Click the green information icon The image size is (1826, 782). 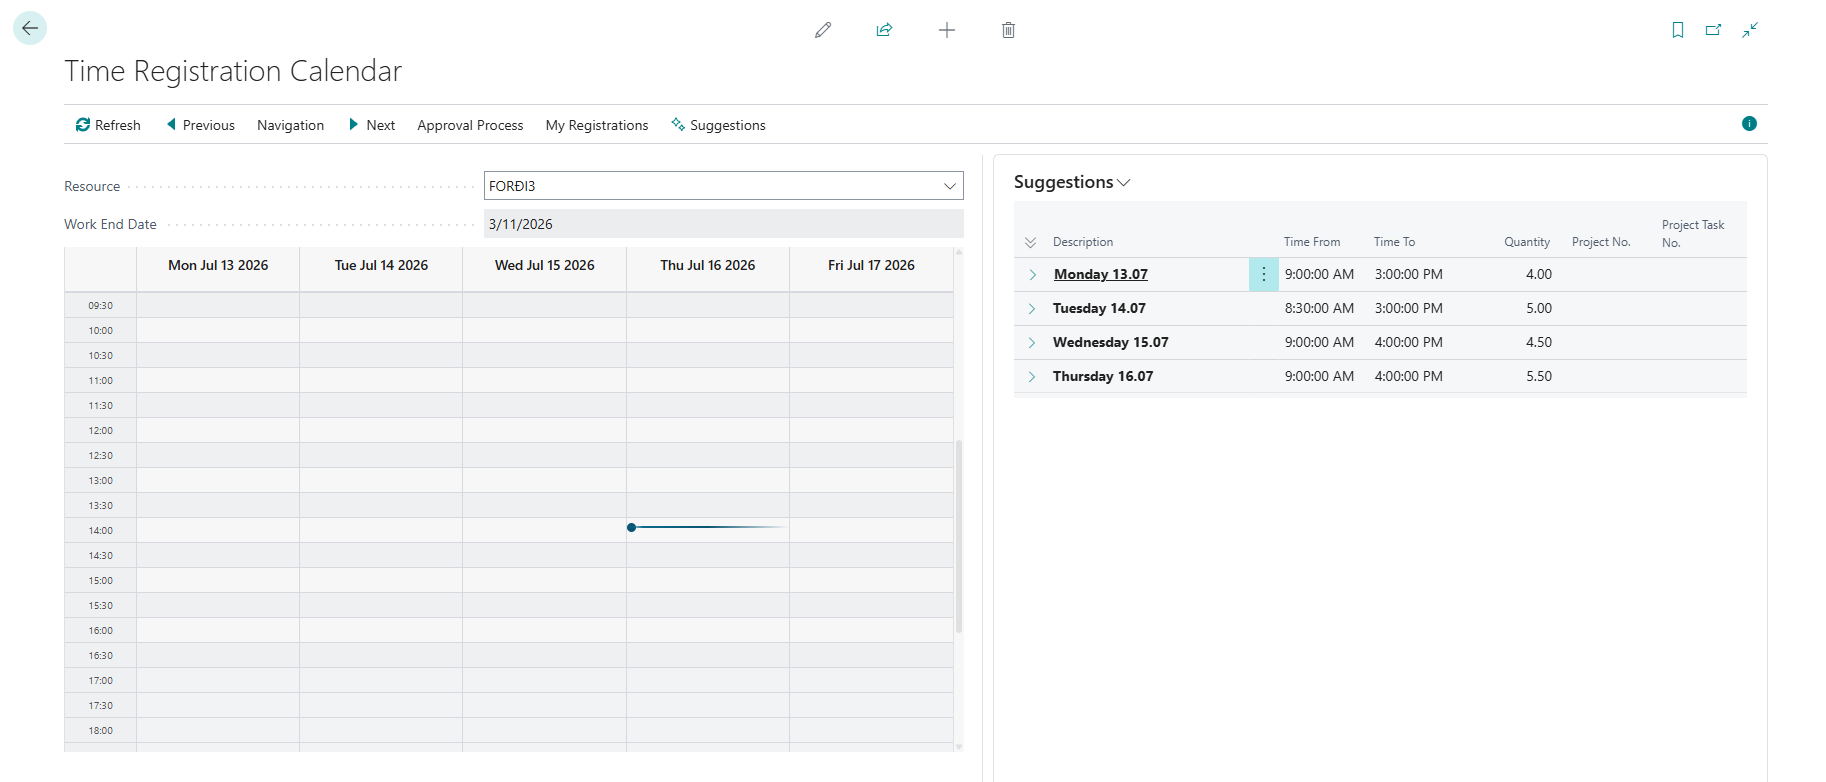pyautogui.click(x=1749, y=124)
